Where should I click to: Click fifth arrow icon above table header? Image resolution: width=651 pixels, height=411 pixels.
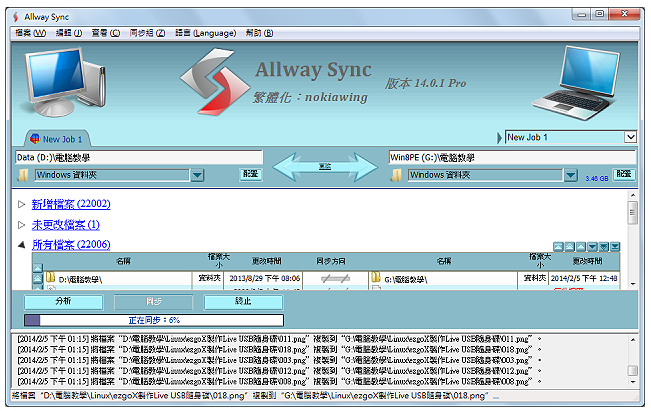point(603,247)
